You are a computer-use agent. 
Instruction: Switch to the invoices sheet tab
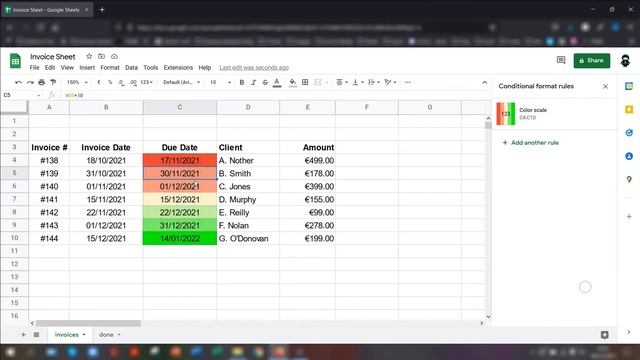tap(70, 335)
